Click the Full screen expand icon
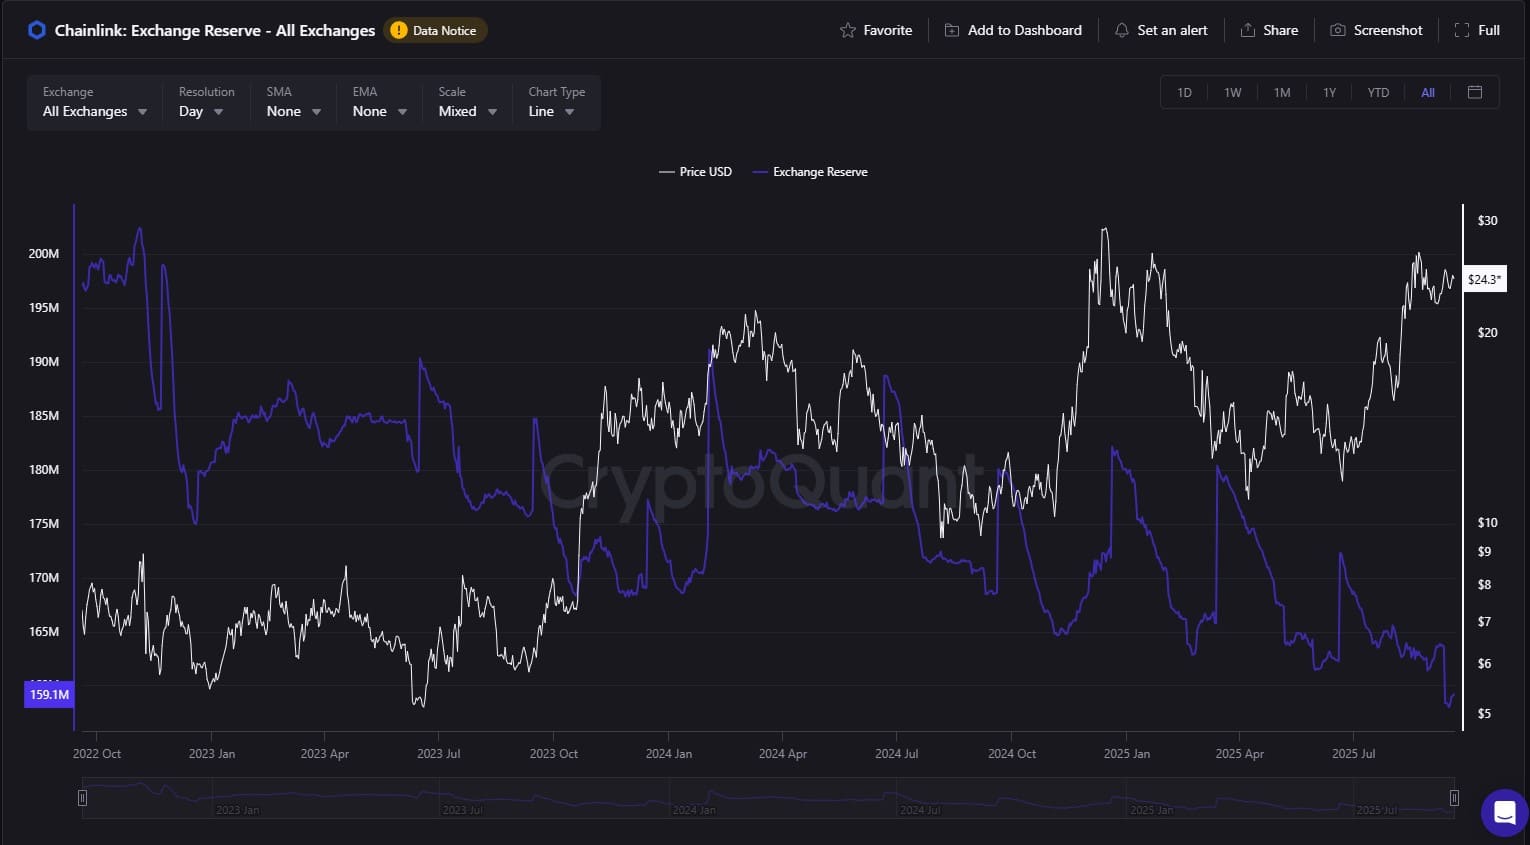The image size is (1530, 845). click(x=1462, y=30)
